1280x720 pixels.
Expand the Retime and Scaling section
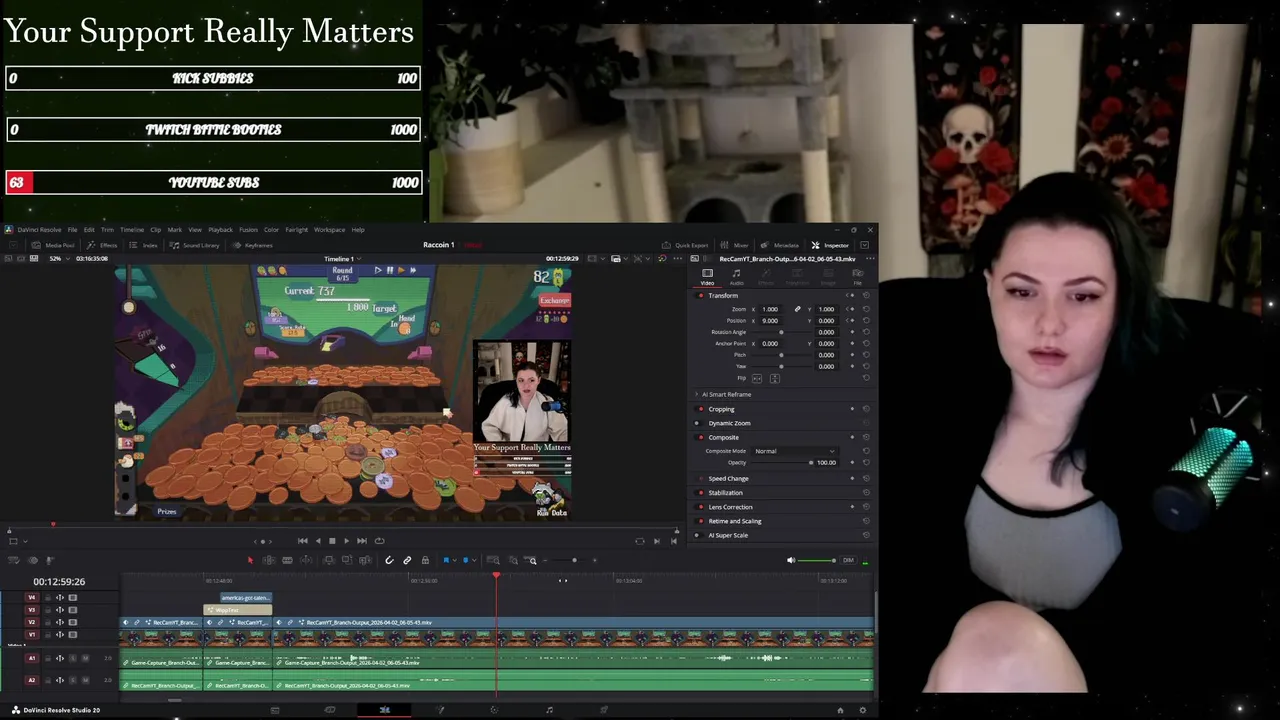[735, 521]
